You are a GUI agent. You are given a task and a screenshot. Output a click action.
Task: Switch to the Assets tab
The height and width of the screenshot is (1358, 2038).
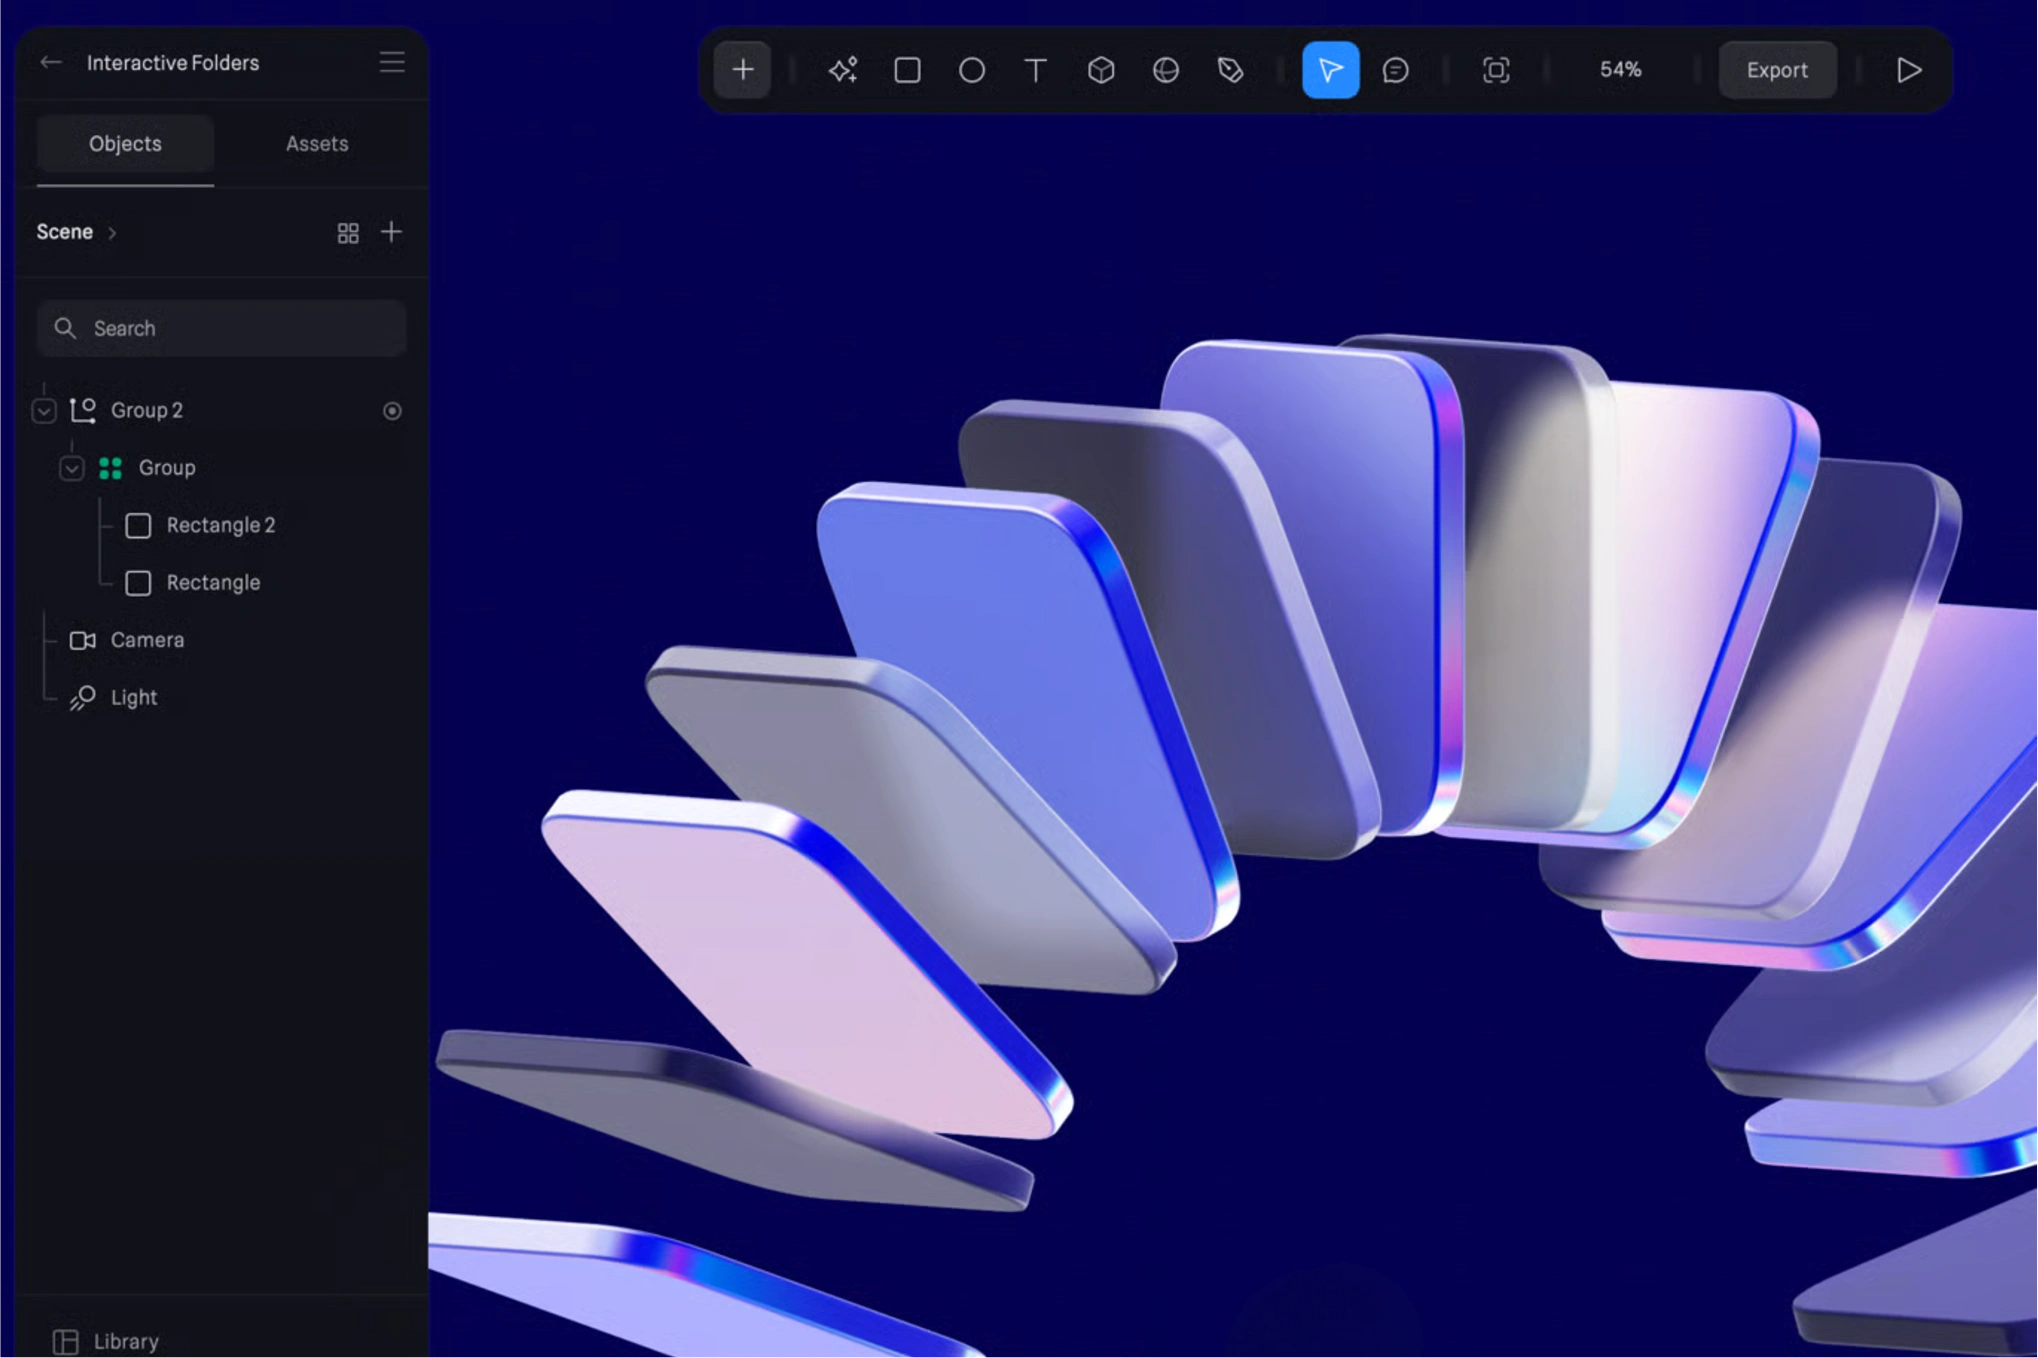[x=317, y=144]
